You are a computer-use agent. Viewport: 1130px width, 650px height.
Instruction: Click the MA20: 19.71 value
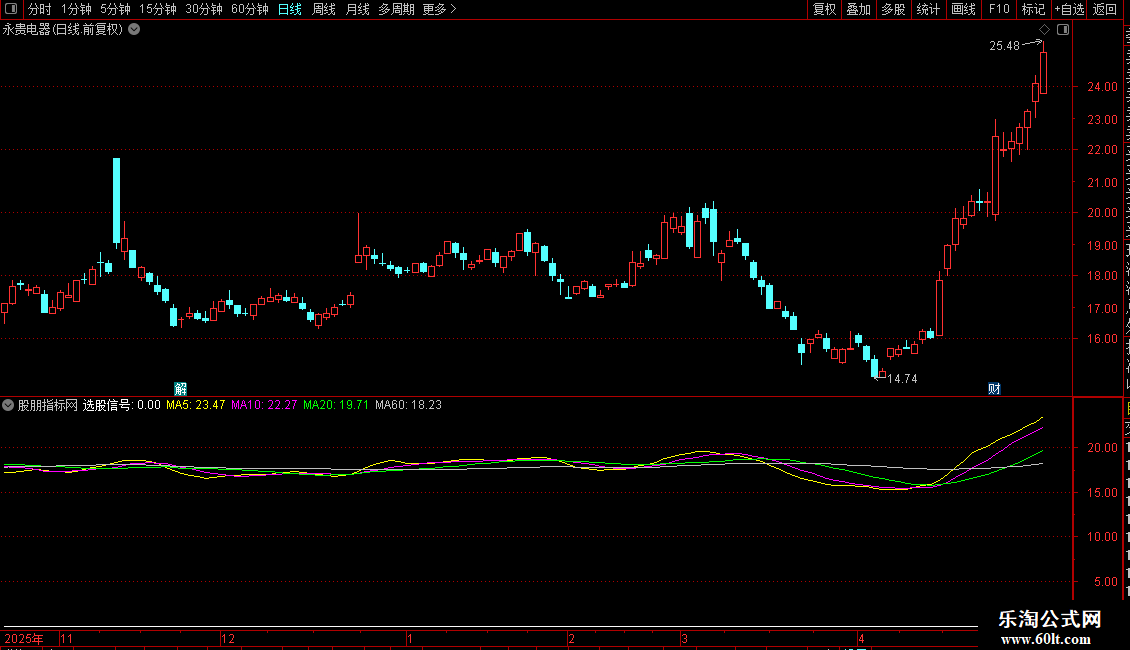(336, 405)
